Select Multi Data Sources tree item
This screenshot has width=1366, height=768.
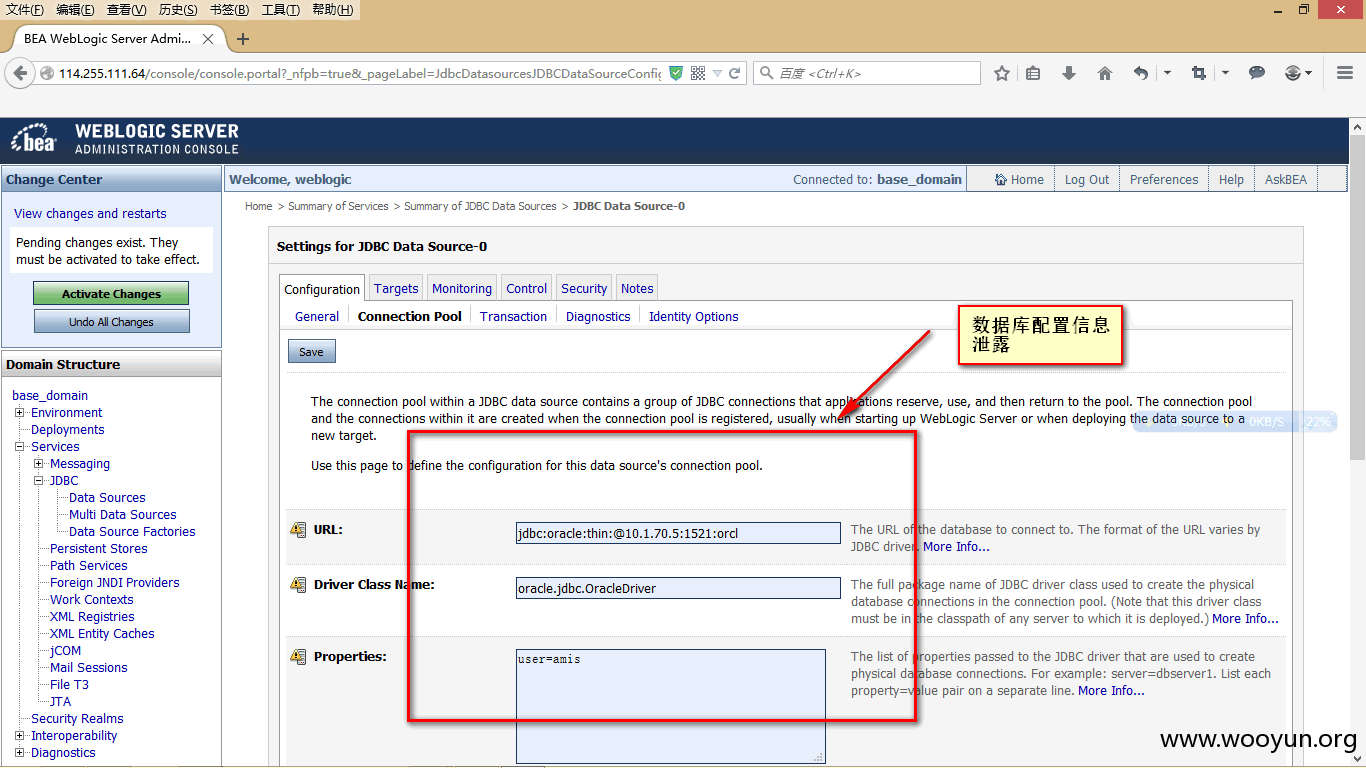pyautogui.click(x=123, y=515)
